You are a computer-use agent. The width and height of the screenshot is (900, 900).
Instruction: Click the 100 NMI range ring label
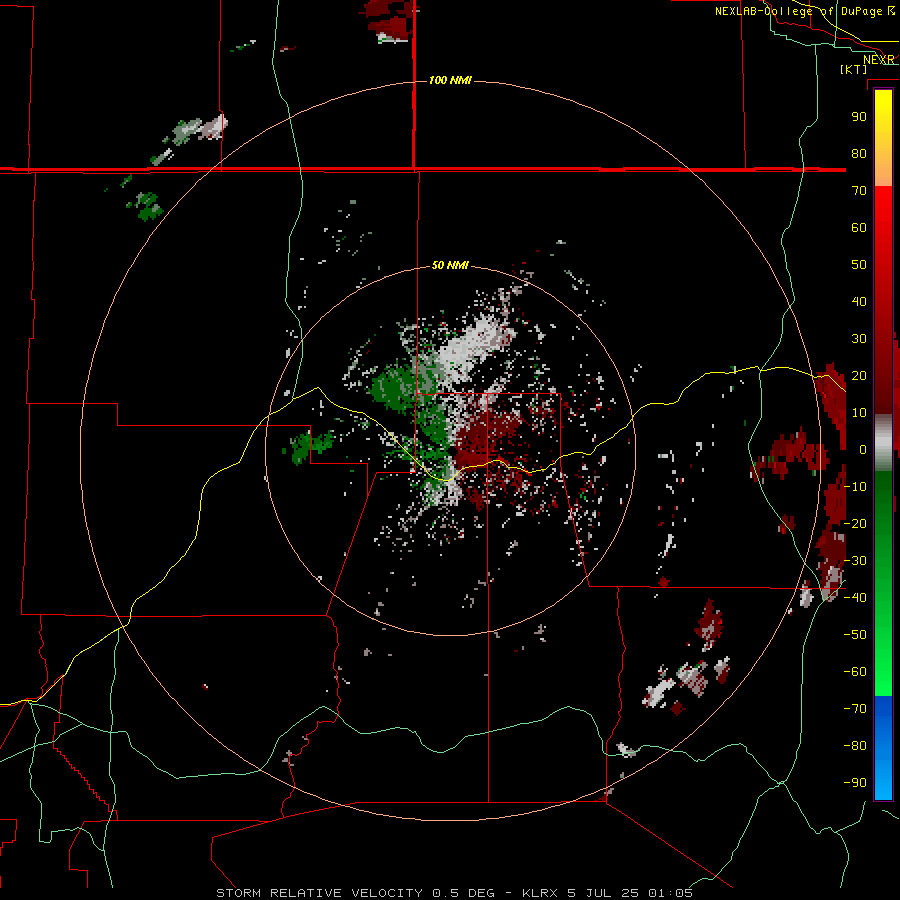450,80
